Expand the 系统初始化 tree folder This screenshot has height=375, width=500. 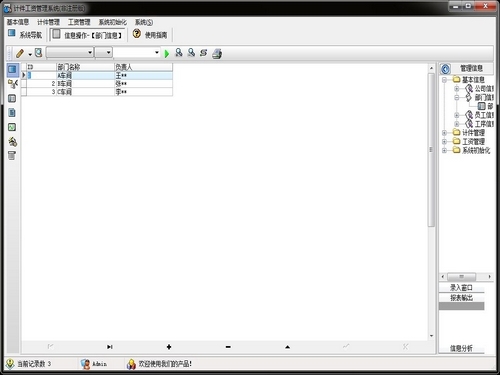pyautogui.click(x=444, y=150)
